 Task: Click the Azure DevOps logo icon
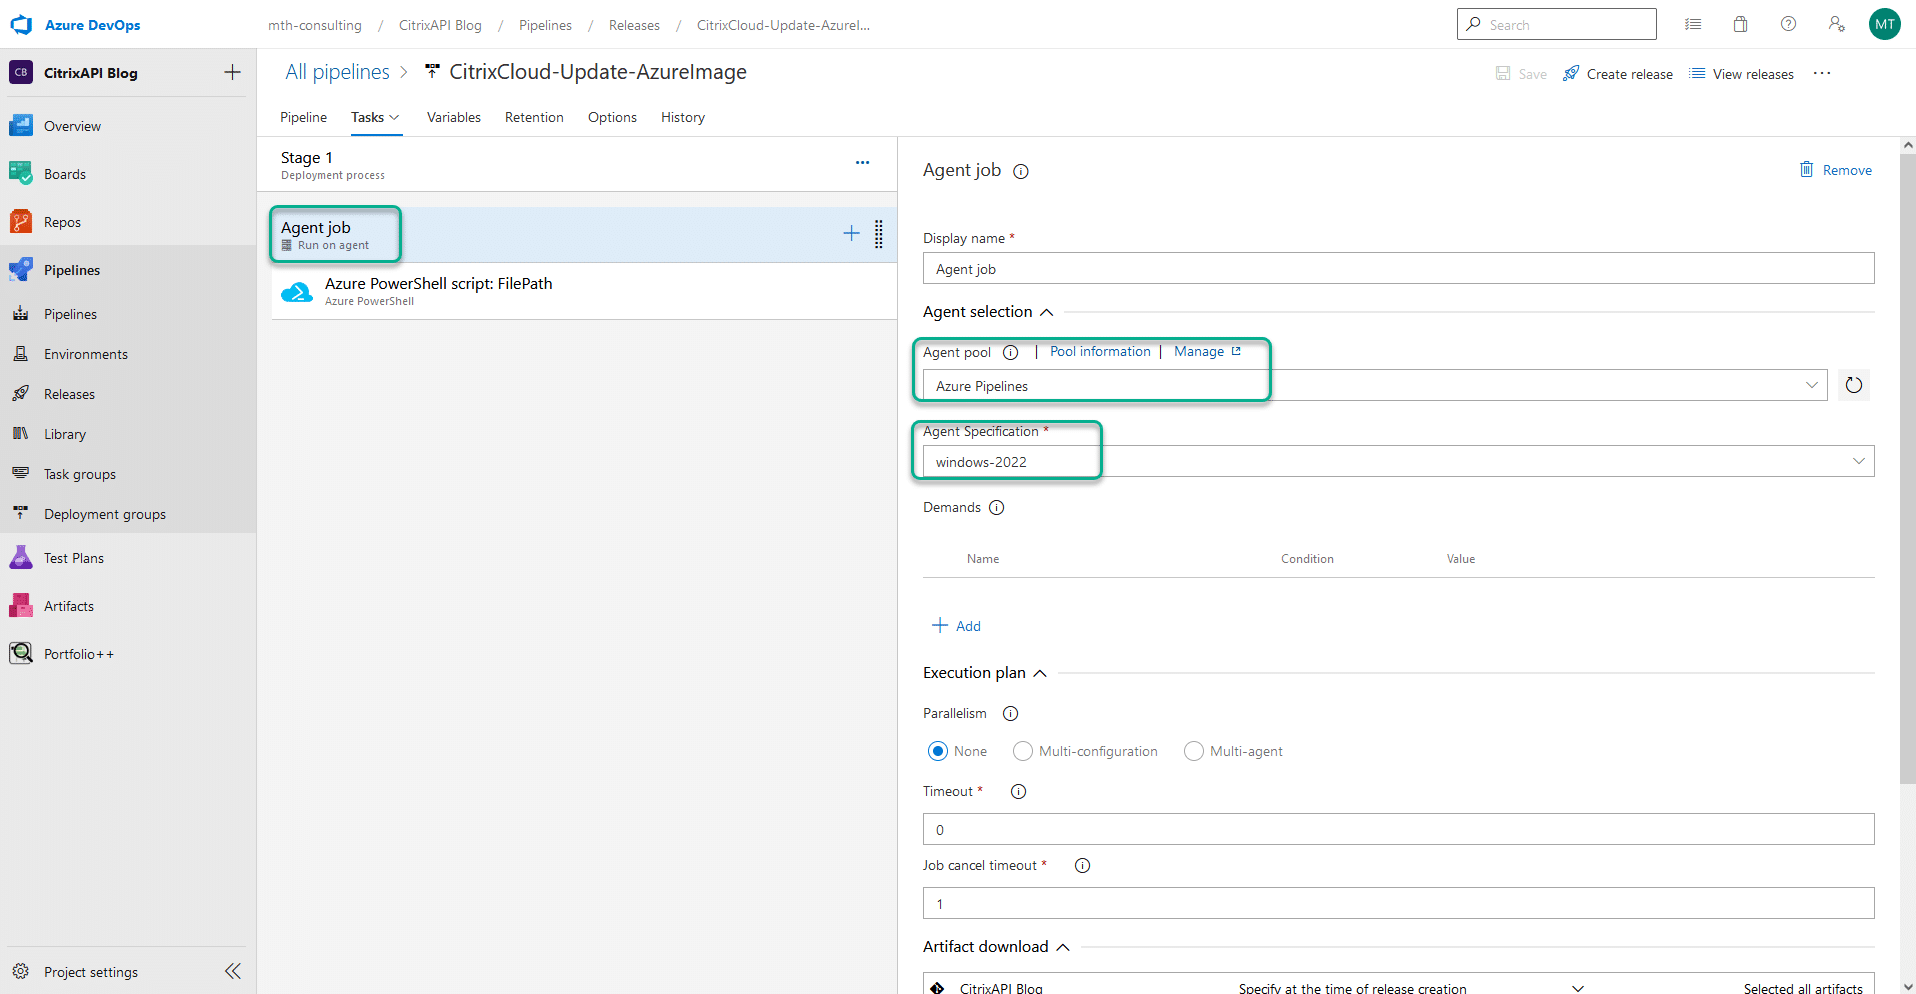21,25
